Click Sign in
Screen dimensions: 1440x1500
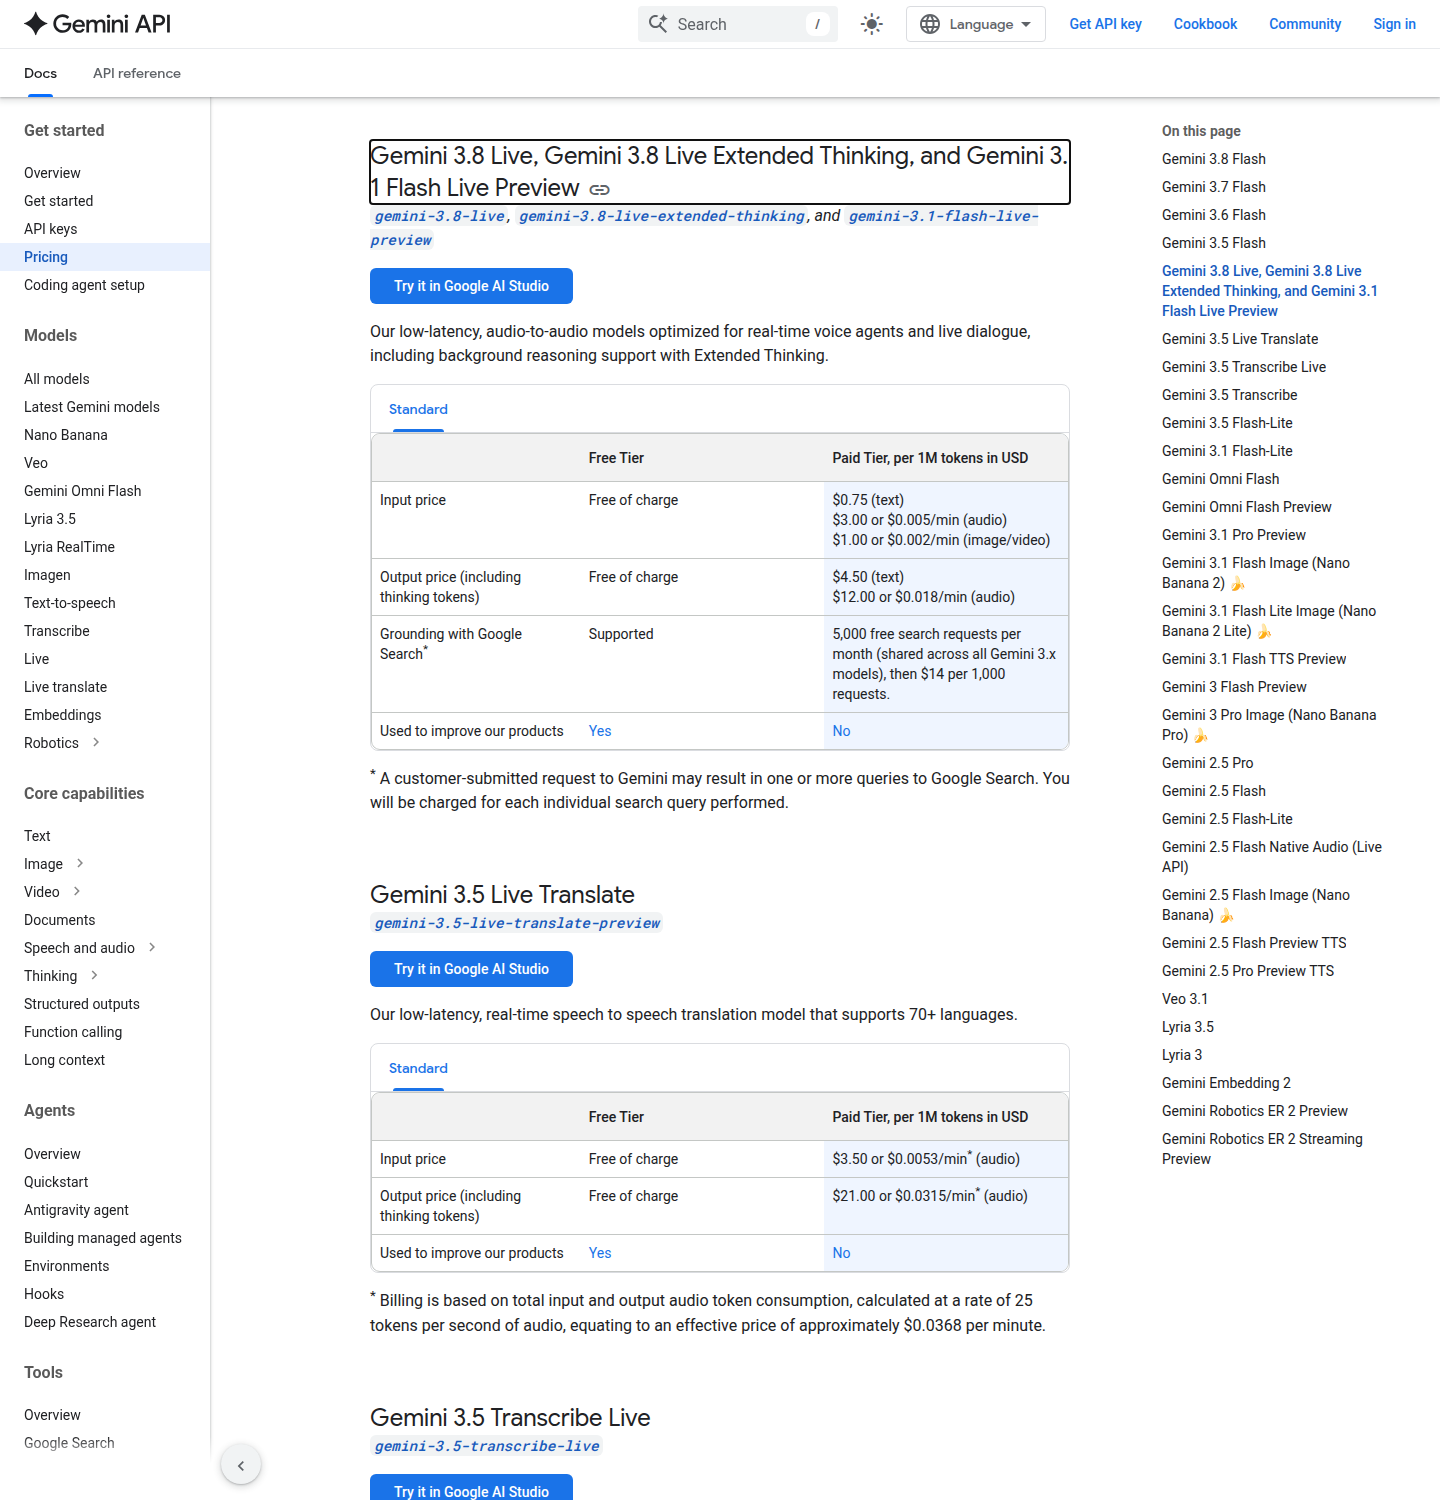point(1394,24)
